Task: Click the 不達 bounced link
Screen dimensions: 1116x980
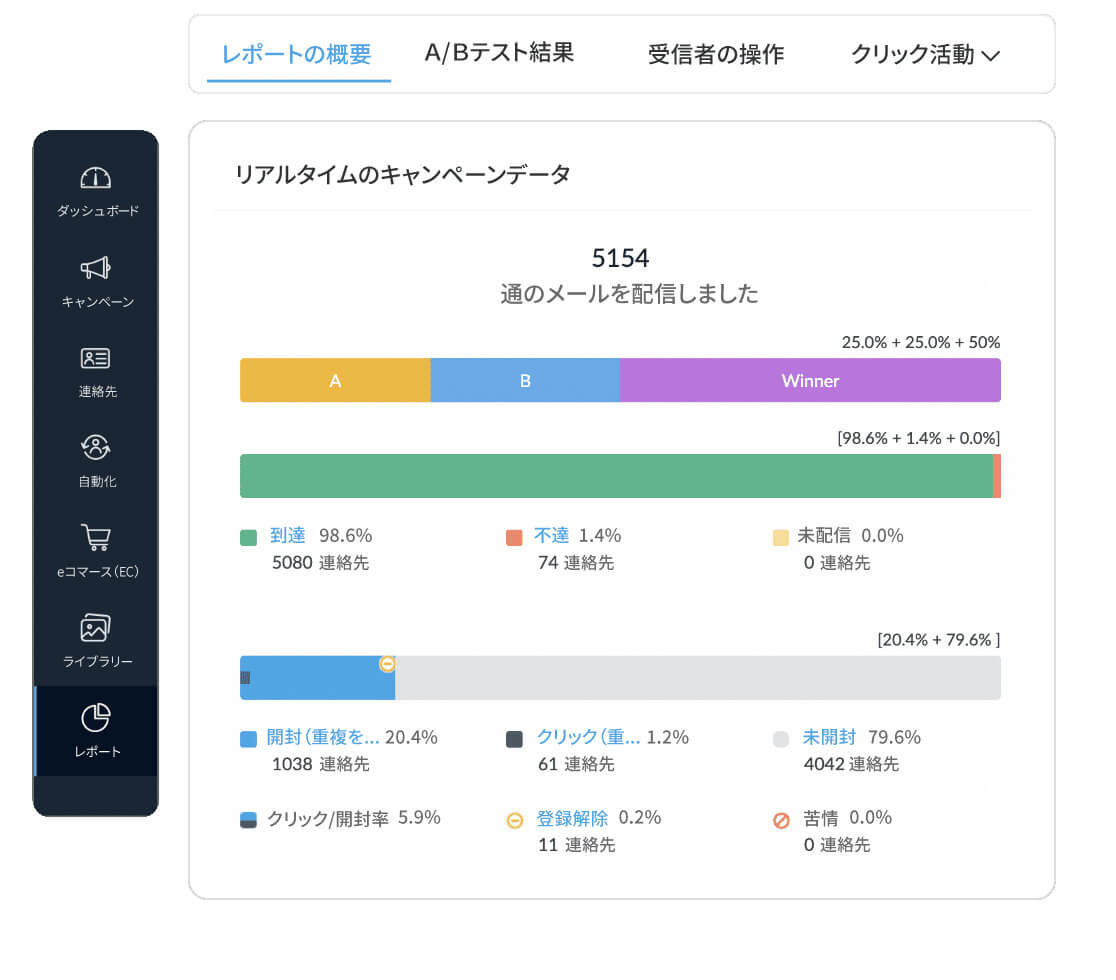Action: 551,536
